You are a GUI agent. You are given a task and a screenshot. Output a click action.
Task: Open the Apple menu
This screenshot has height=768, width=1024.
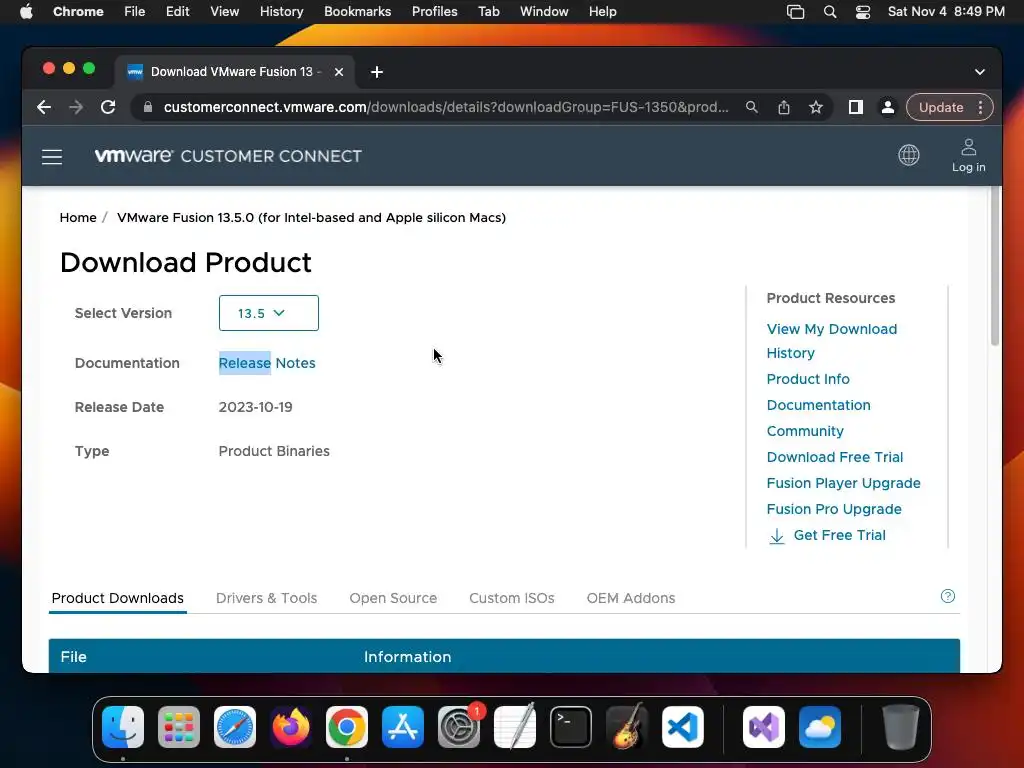[x=26, y=12]
